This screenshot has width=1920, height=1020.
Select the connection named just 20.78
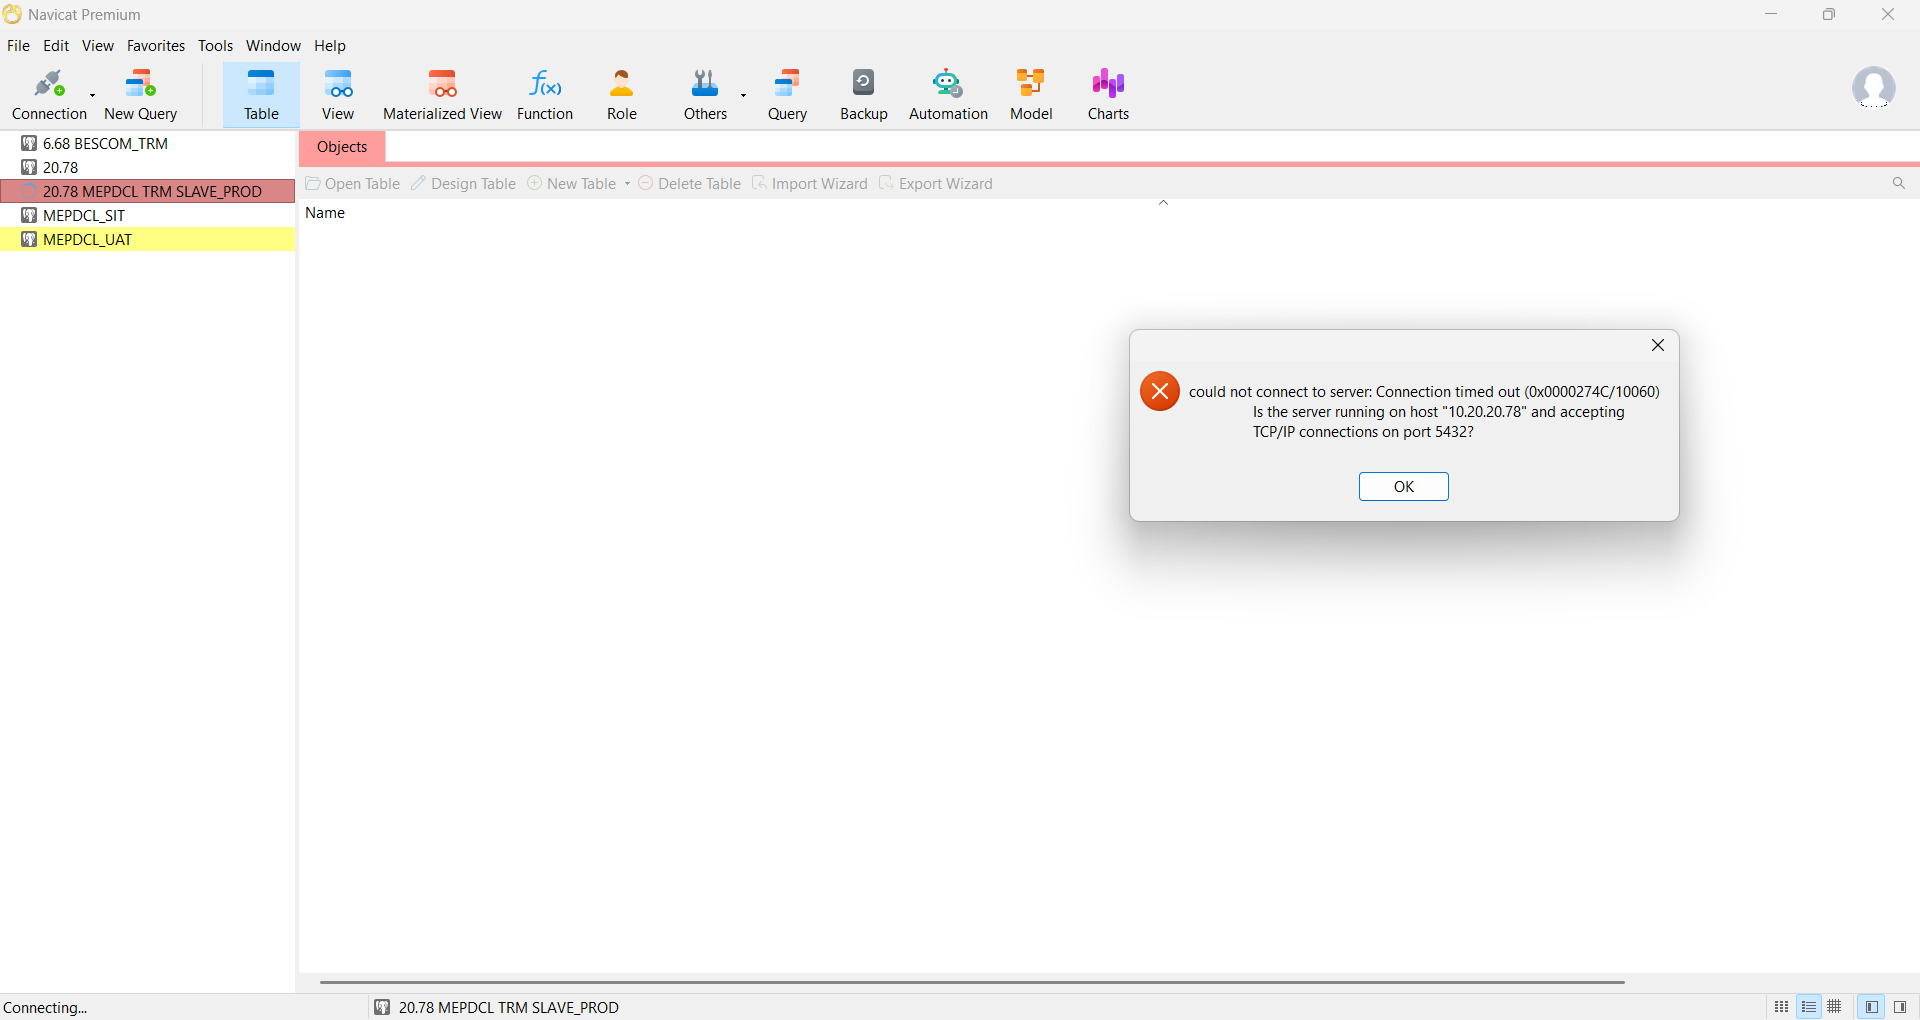[x=148, y=168]
